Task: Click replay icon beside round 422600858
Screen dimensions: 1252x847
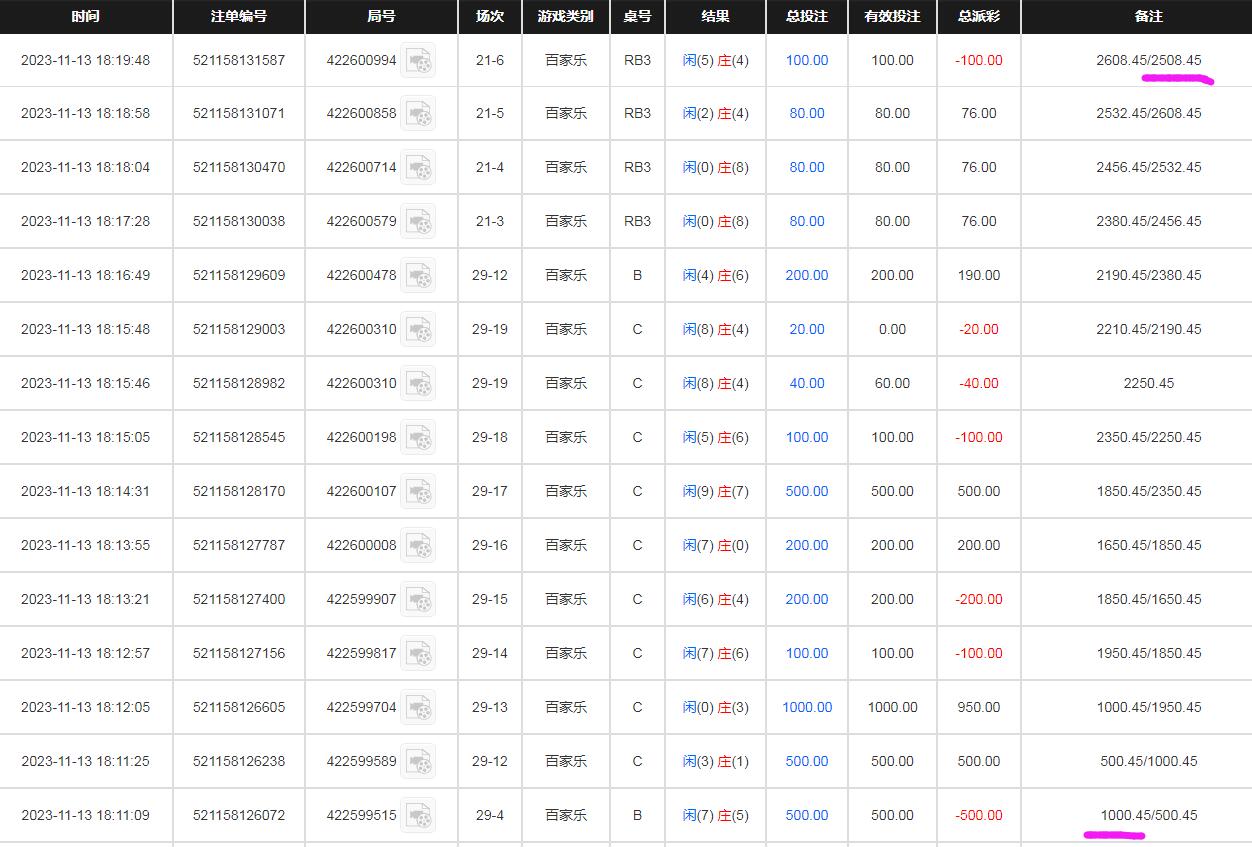Action: pyautogui.click(x=418, y=114)
